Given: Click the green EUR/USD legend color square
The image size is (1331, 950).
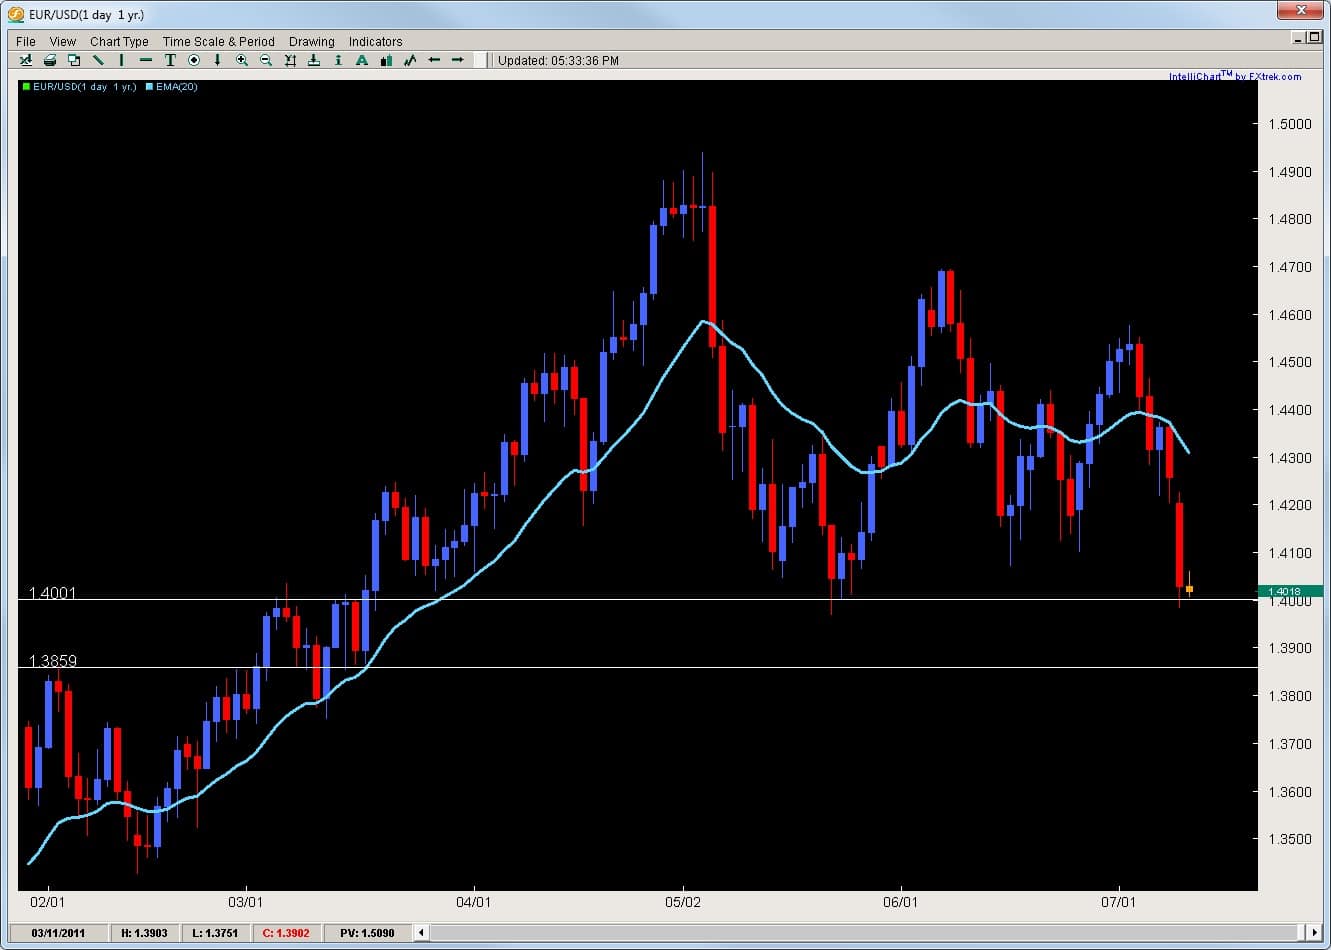Looking at the screenshot, I should coord(25,87).
